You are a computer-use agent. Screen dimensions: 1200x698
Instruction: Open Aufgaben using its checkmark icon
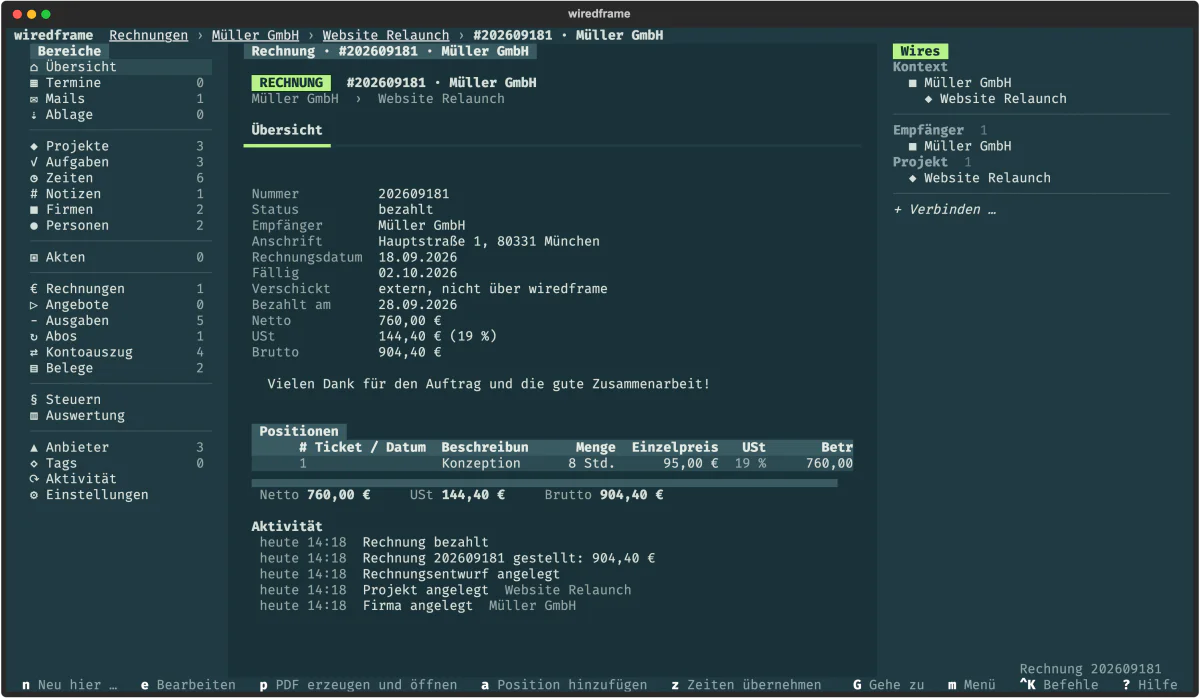click(x=34, y=162)
